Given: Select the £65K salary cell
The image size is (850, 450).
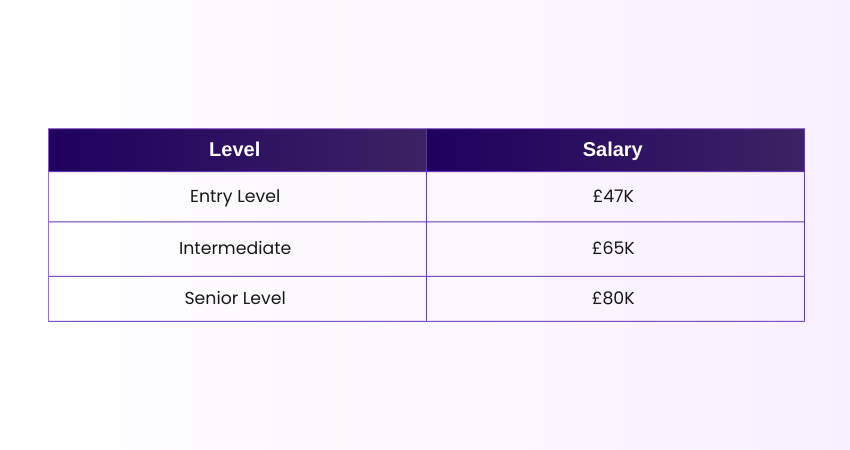Looking at the screenshot, I should [613, 248].
